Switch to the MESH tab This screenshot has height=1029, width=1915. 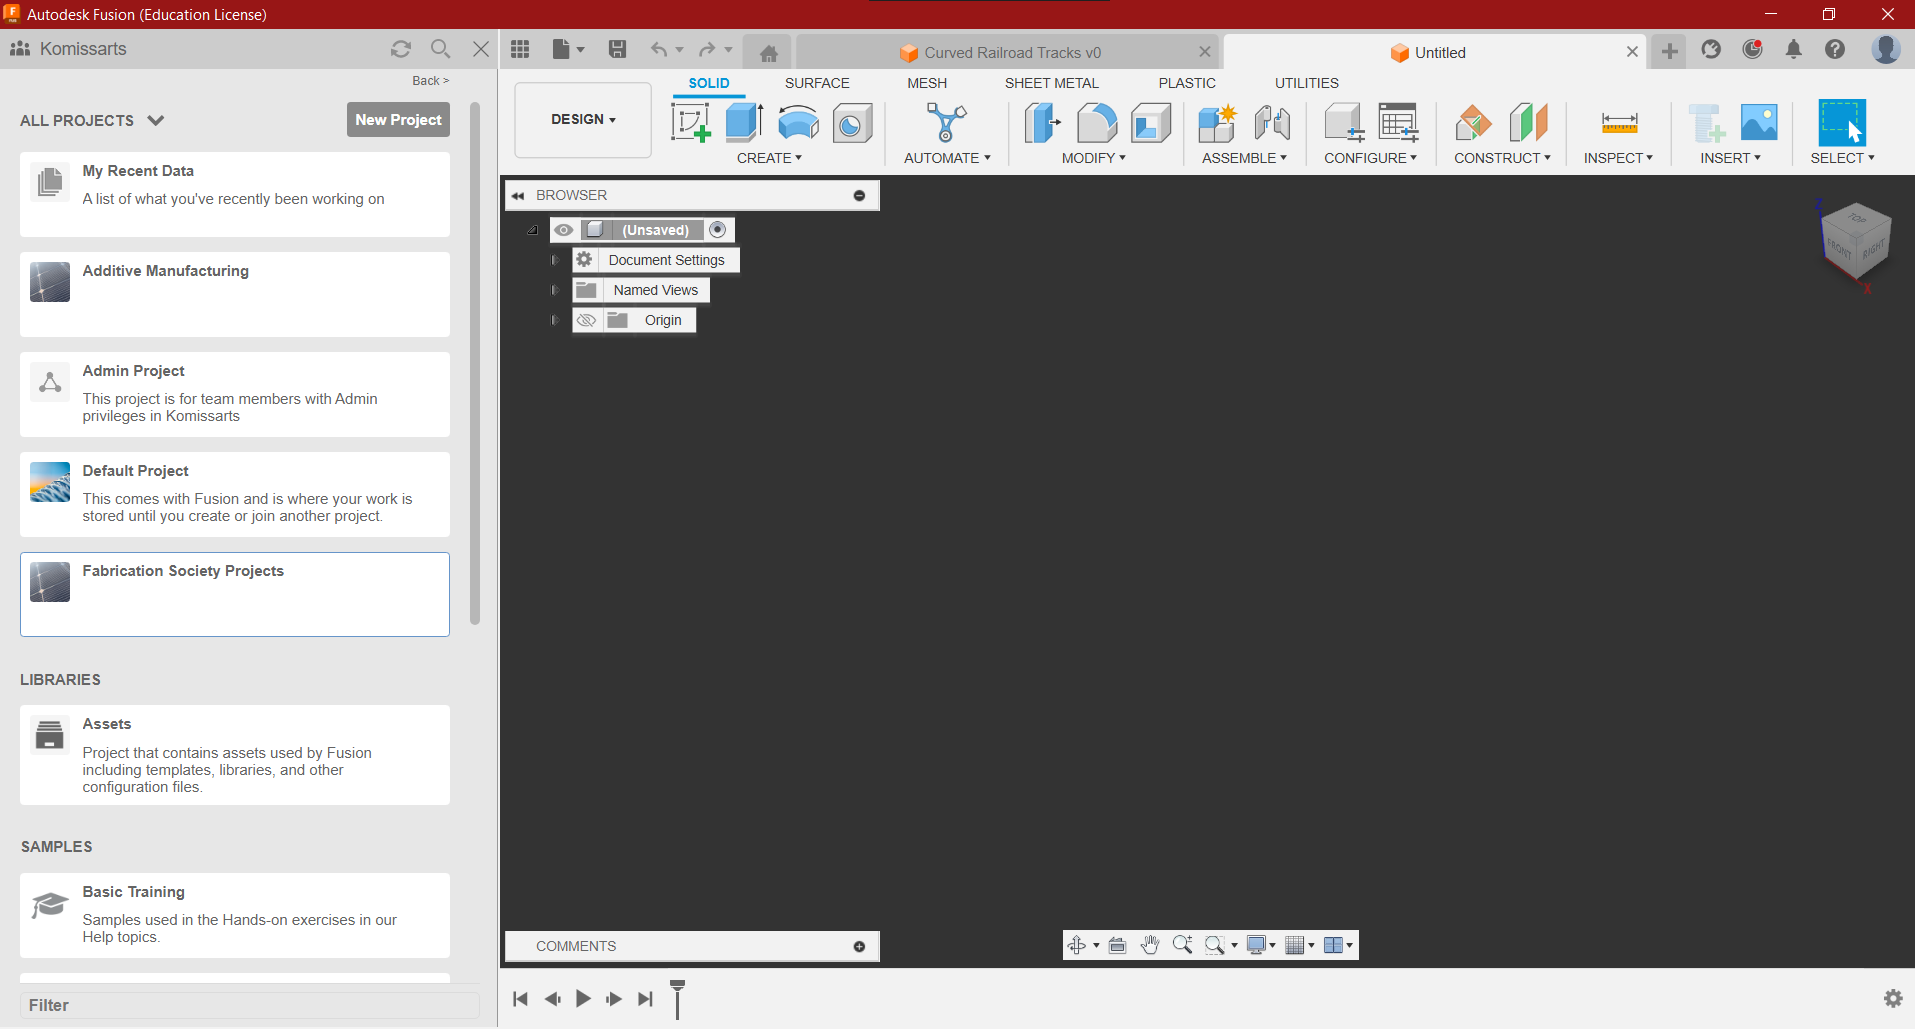click(927, 83)
